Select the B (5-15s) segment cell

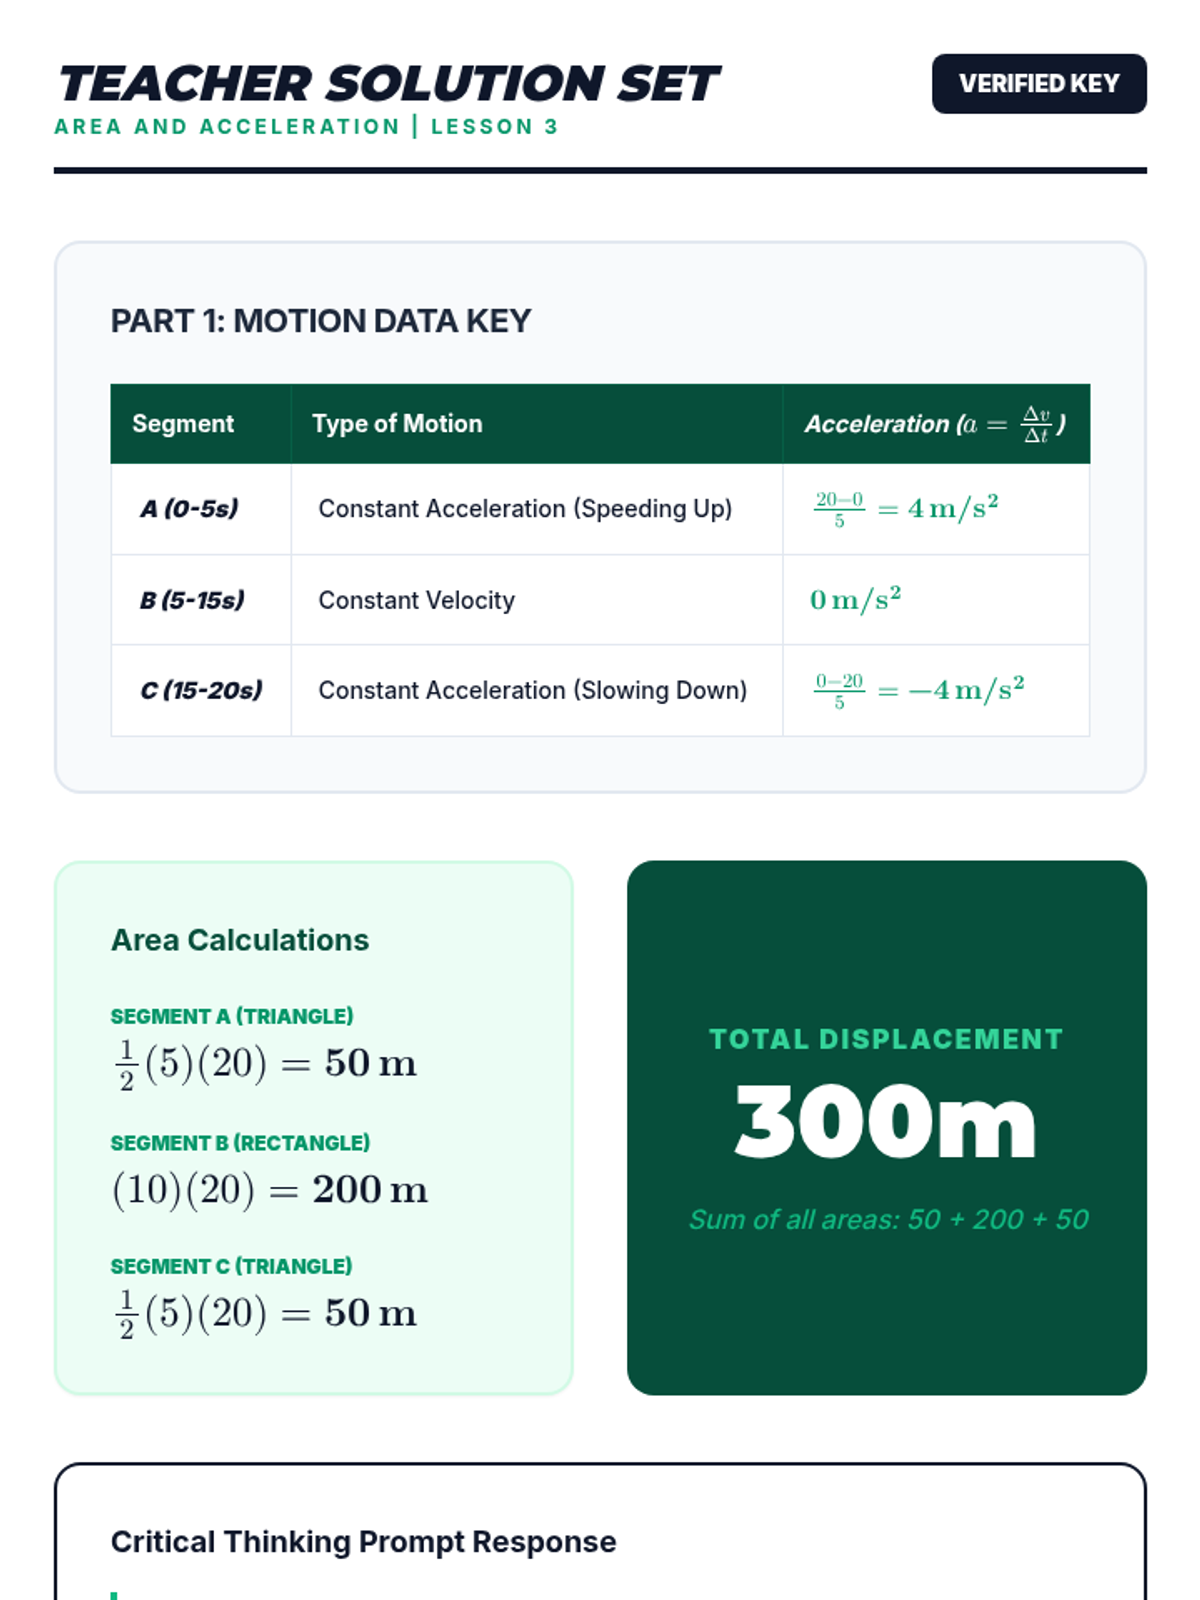[192, 600]
